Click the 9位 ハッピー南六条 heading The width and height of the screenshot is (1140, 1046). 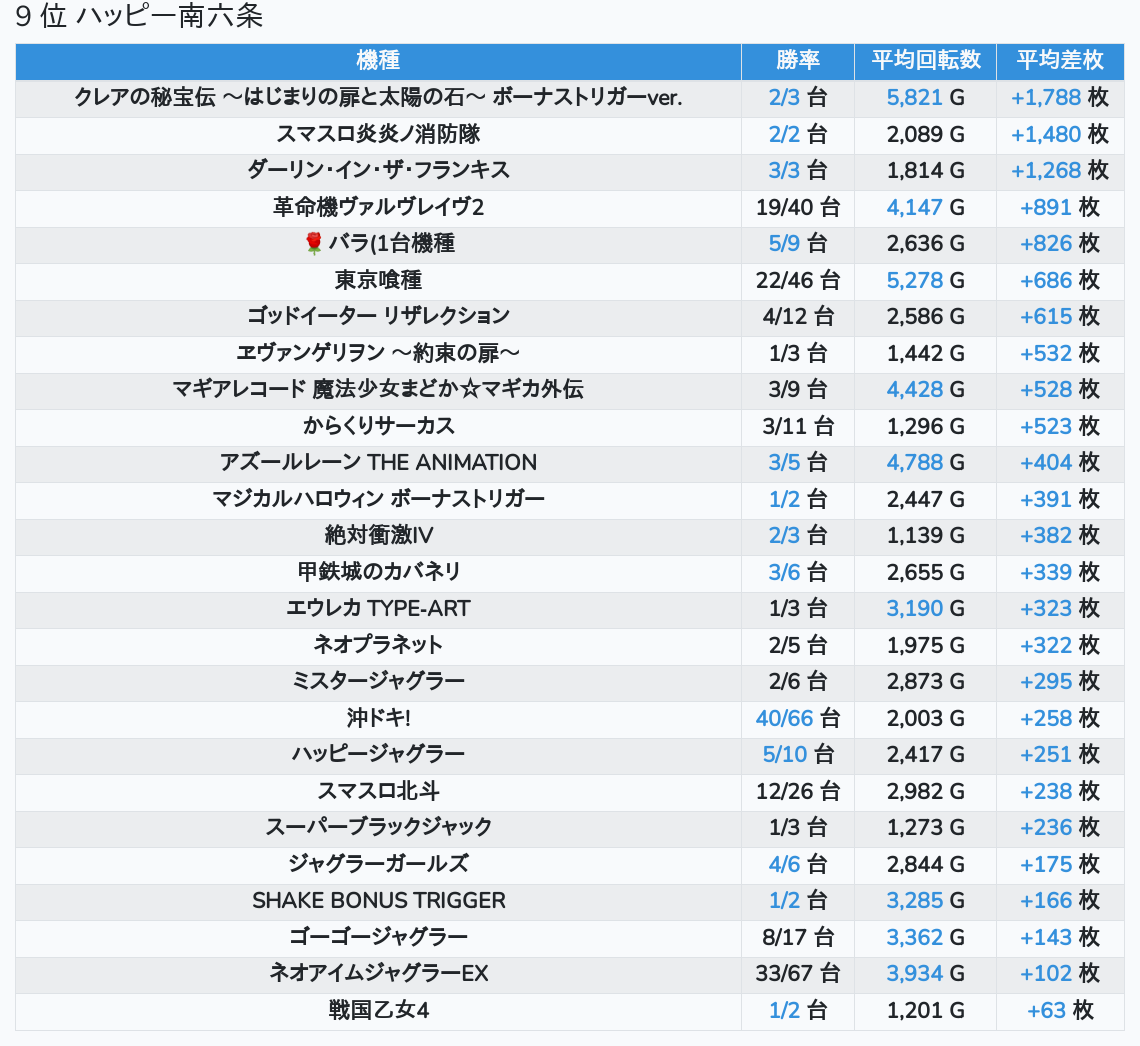click(x=139, y=17)
